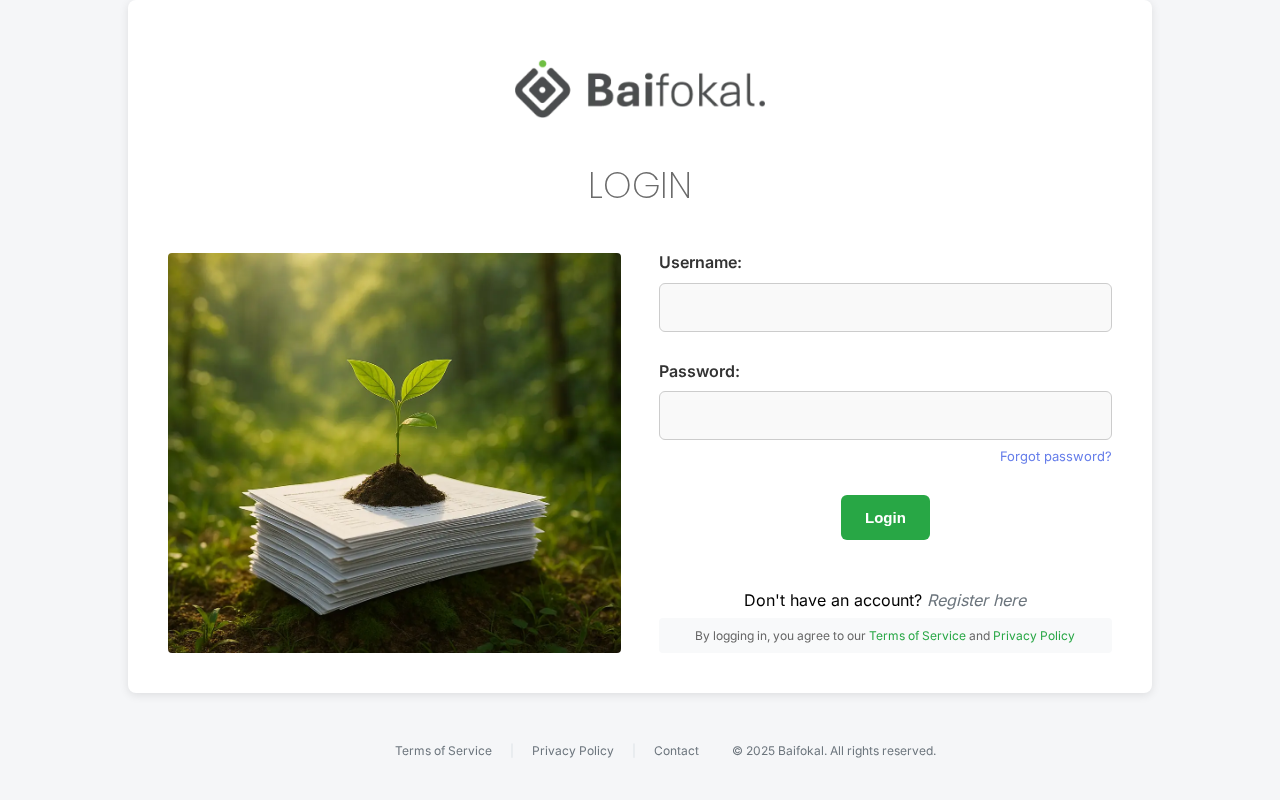The width and height of the screenshot is (1280, 800).
Task: Click the Baifokal diamond logo icon
Action: (543, 88)
